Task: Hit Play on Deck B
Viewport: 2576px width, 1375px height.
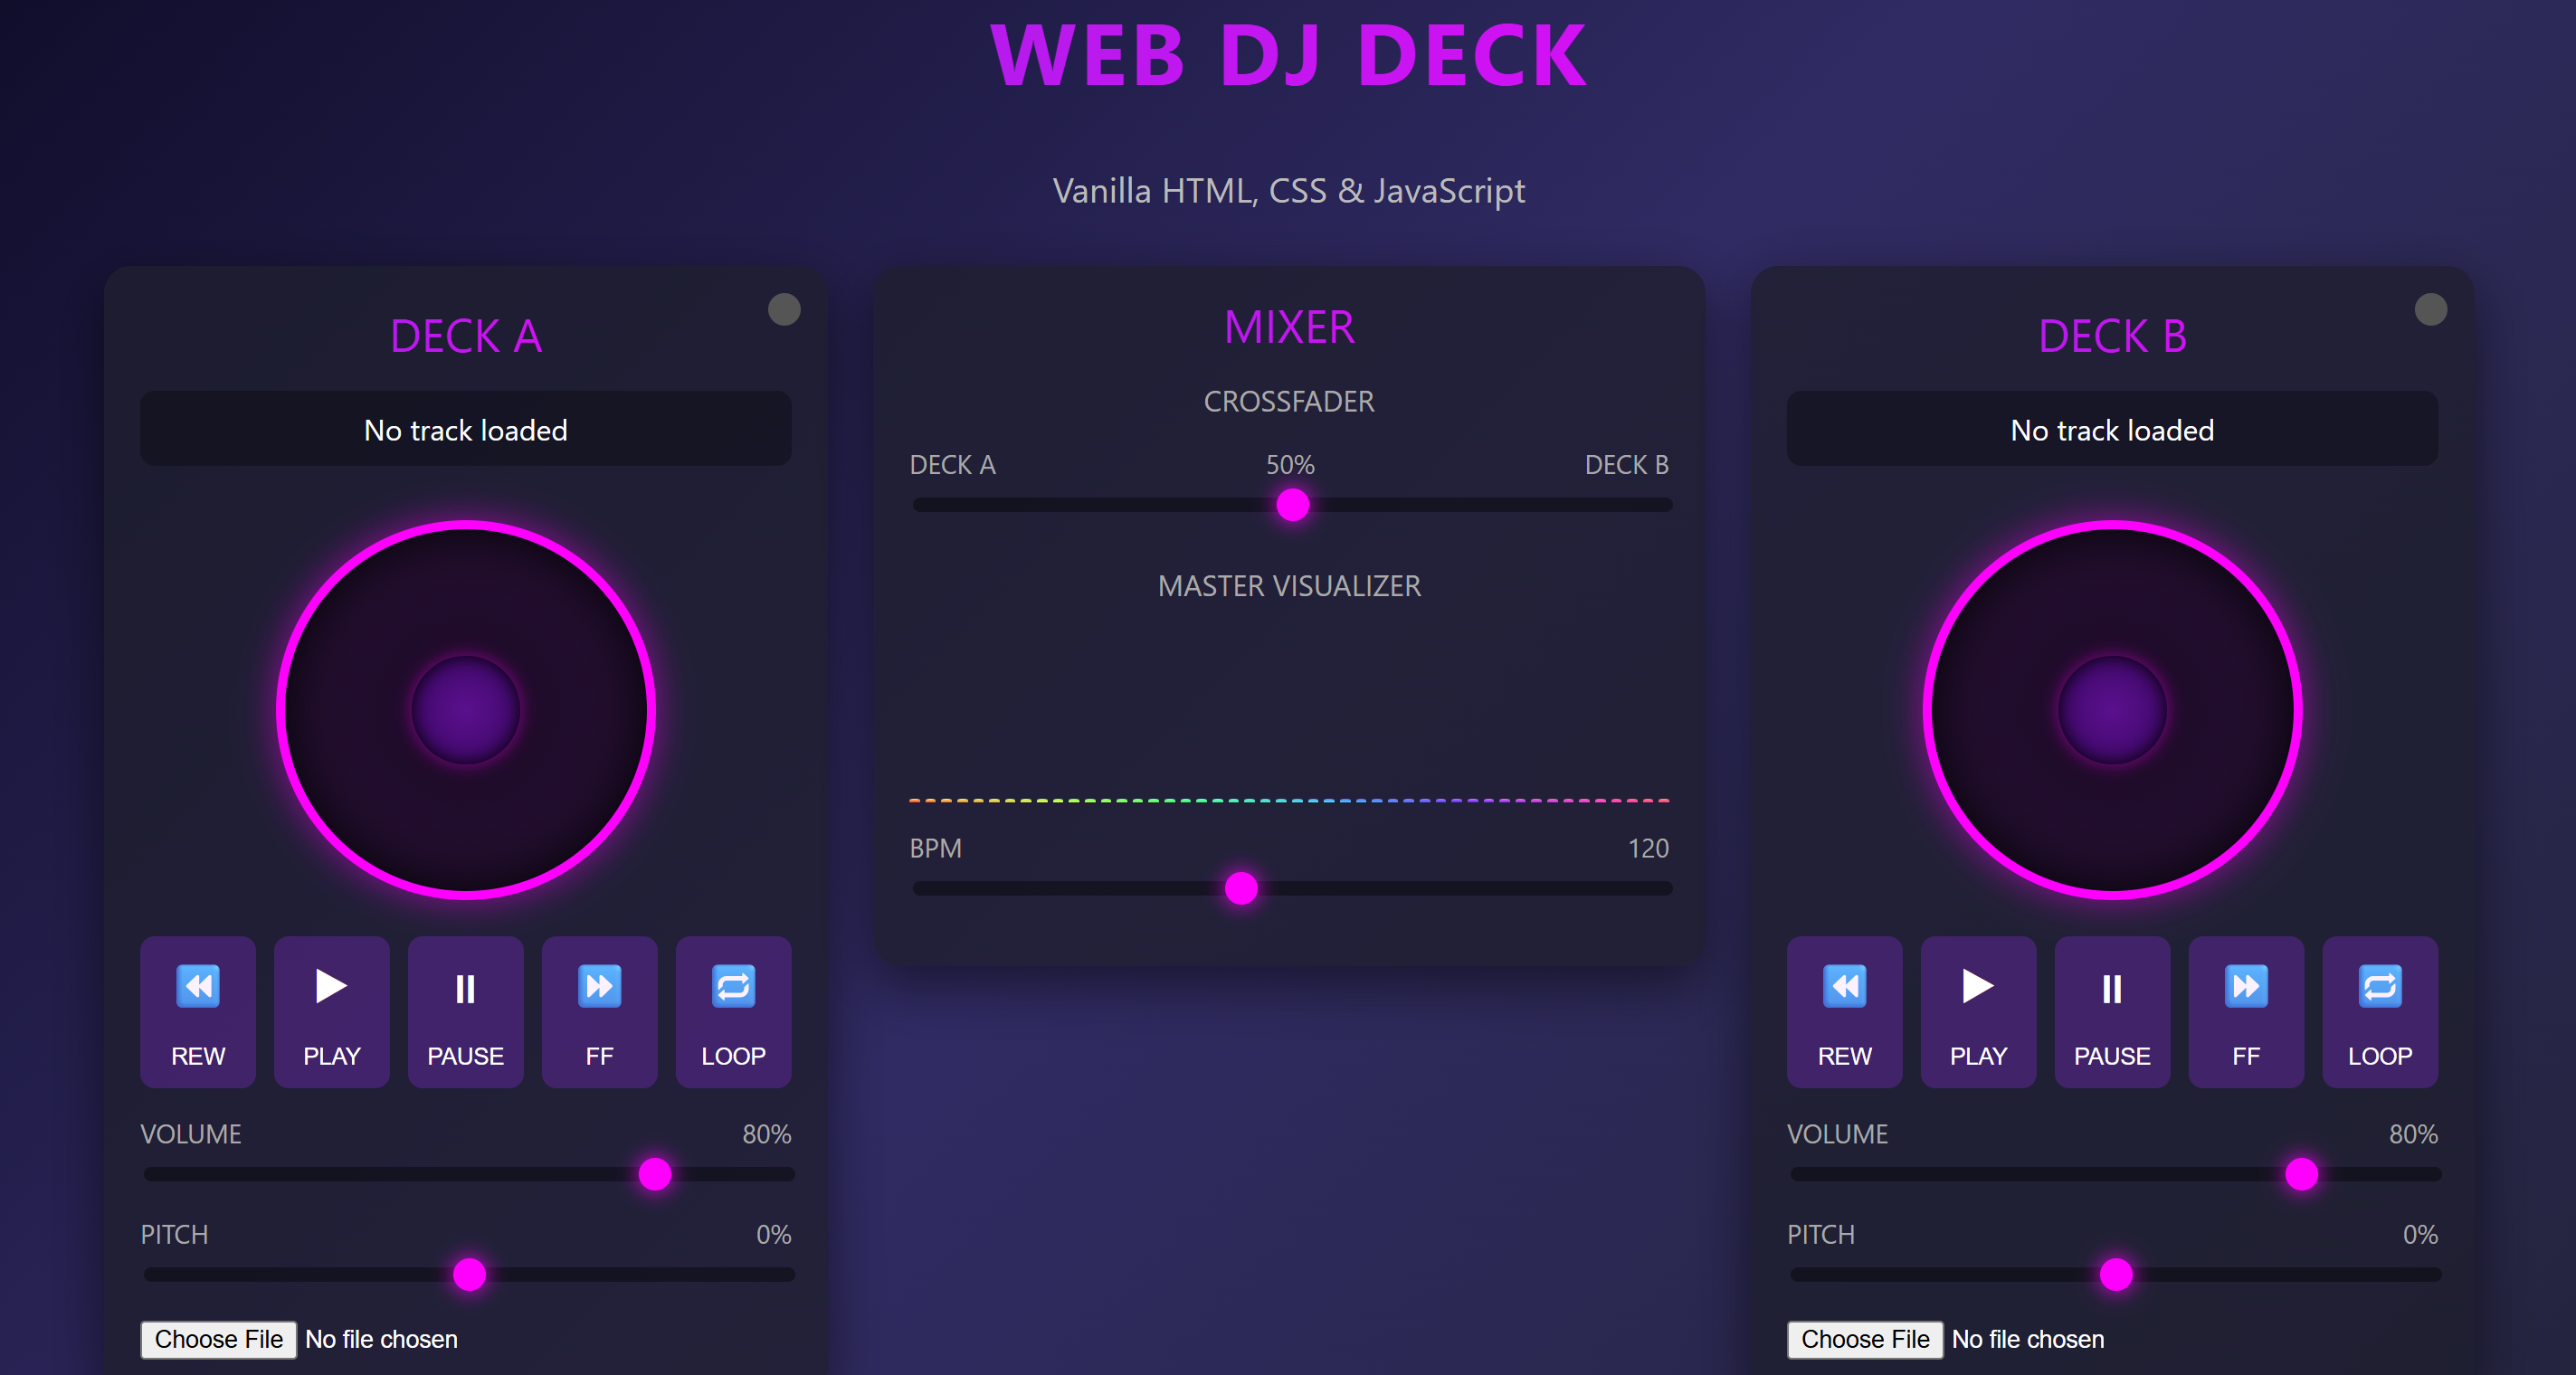Action: pyautogui.click(x=1977, y=1011)
